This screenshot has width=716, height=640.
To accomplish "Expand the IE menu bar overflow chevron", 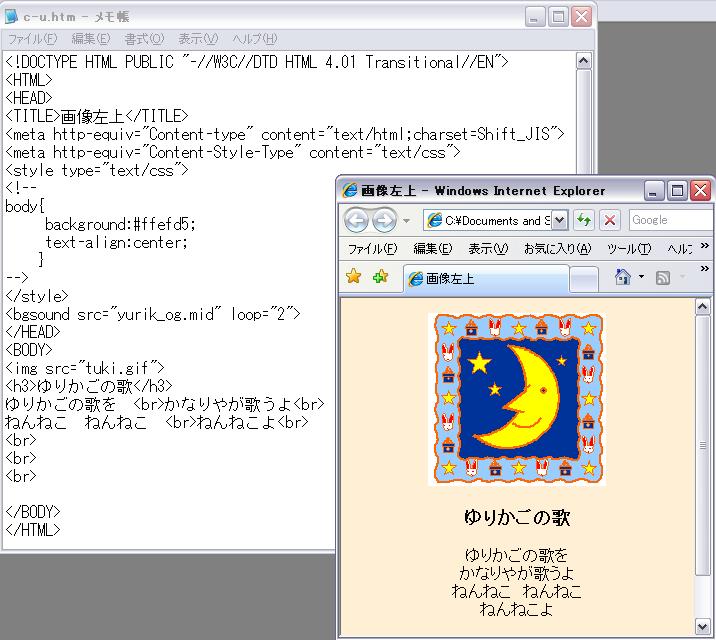I will [705, 246].
